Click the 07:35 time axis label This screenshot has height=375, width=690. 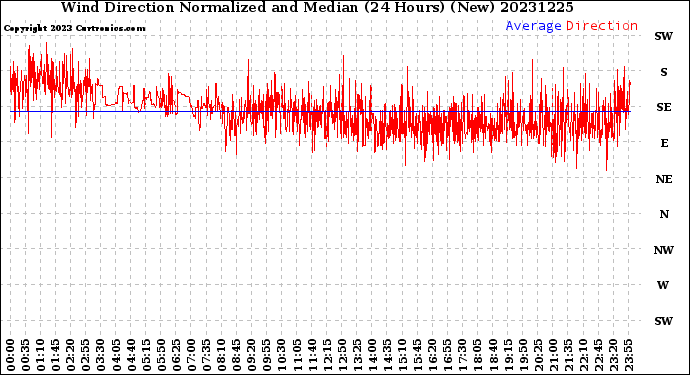(x=206, y=355)
